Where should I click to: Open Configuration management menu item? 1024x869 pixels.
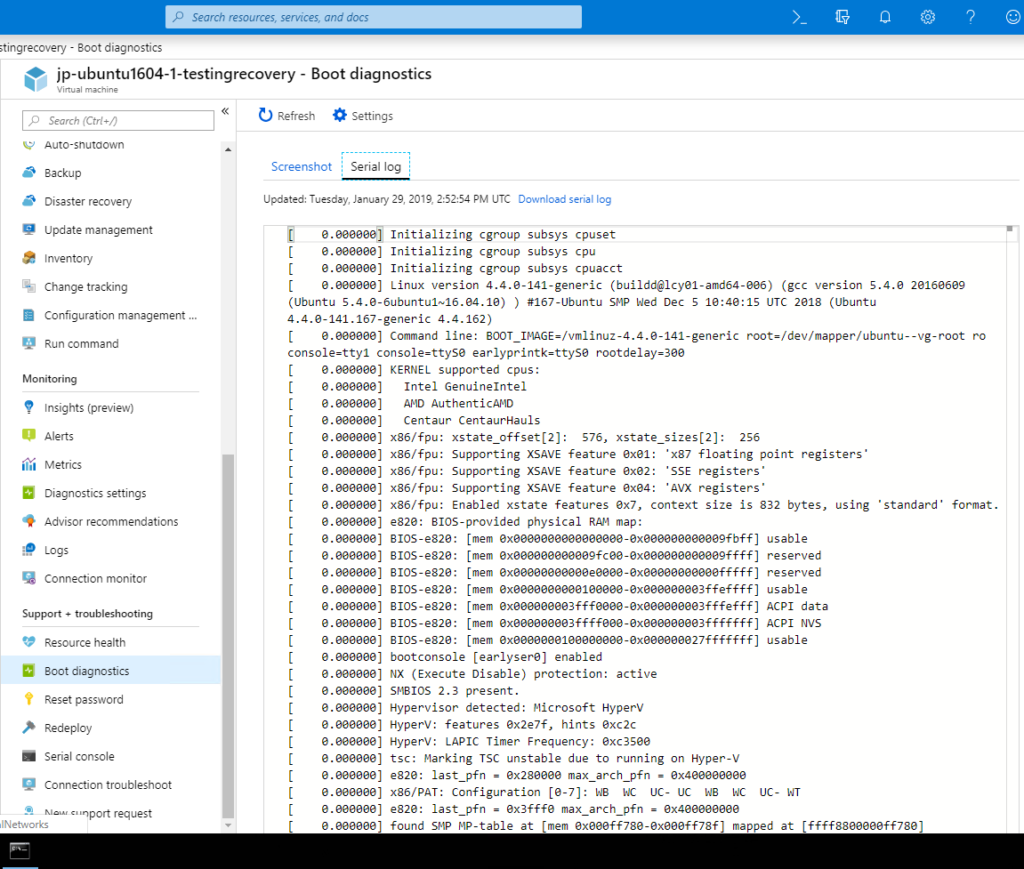click(120, 315)
